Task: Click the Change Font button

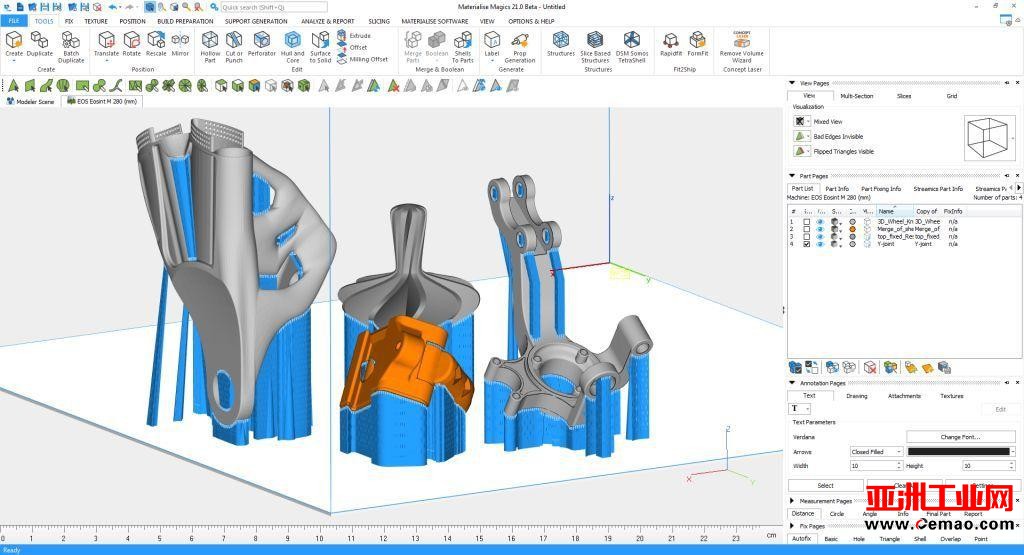Action: (x=960, y=437)
